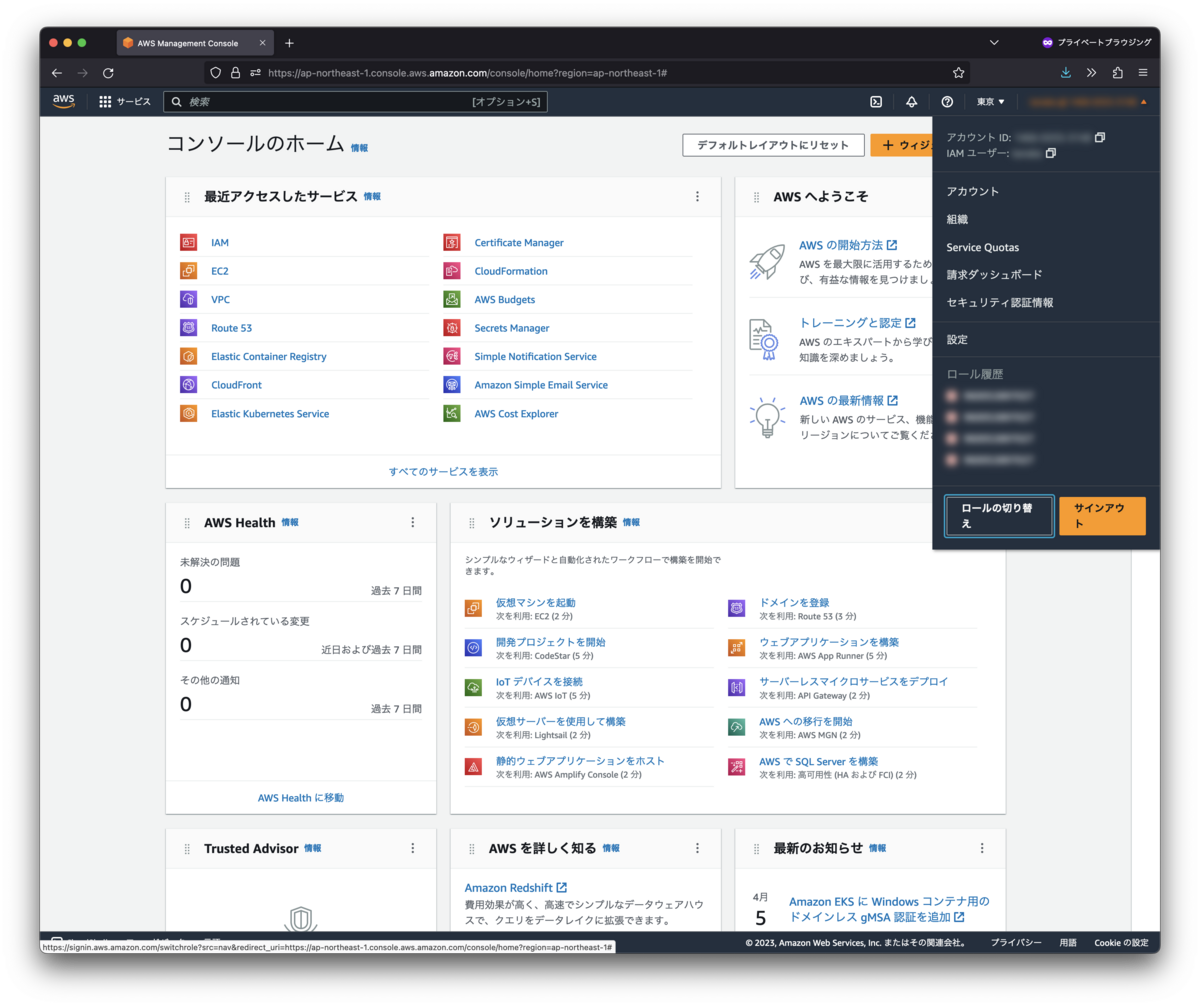Open '静的ウェブアプリケーションをホスト' link
This screenshot has width=1200, height=1006.
coord(580,761)
